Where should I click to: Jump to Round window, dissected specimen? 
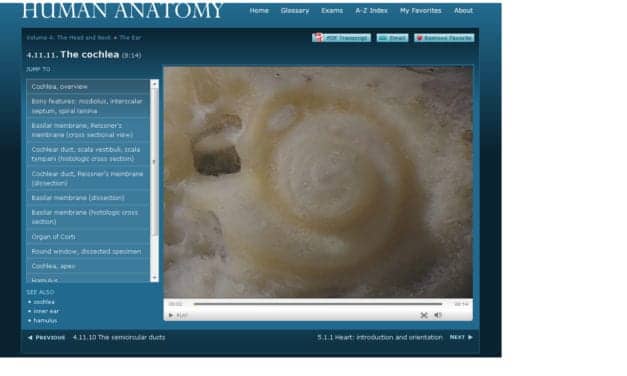[x=88, y=251]
